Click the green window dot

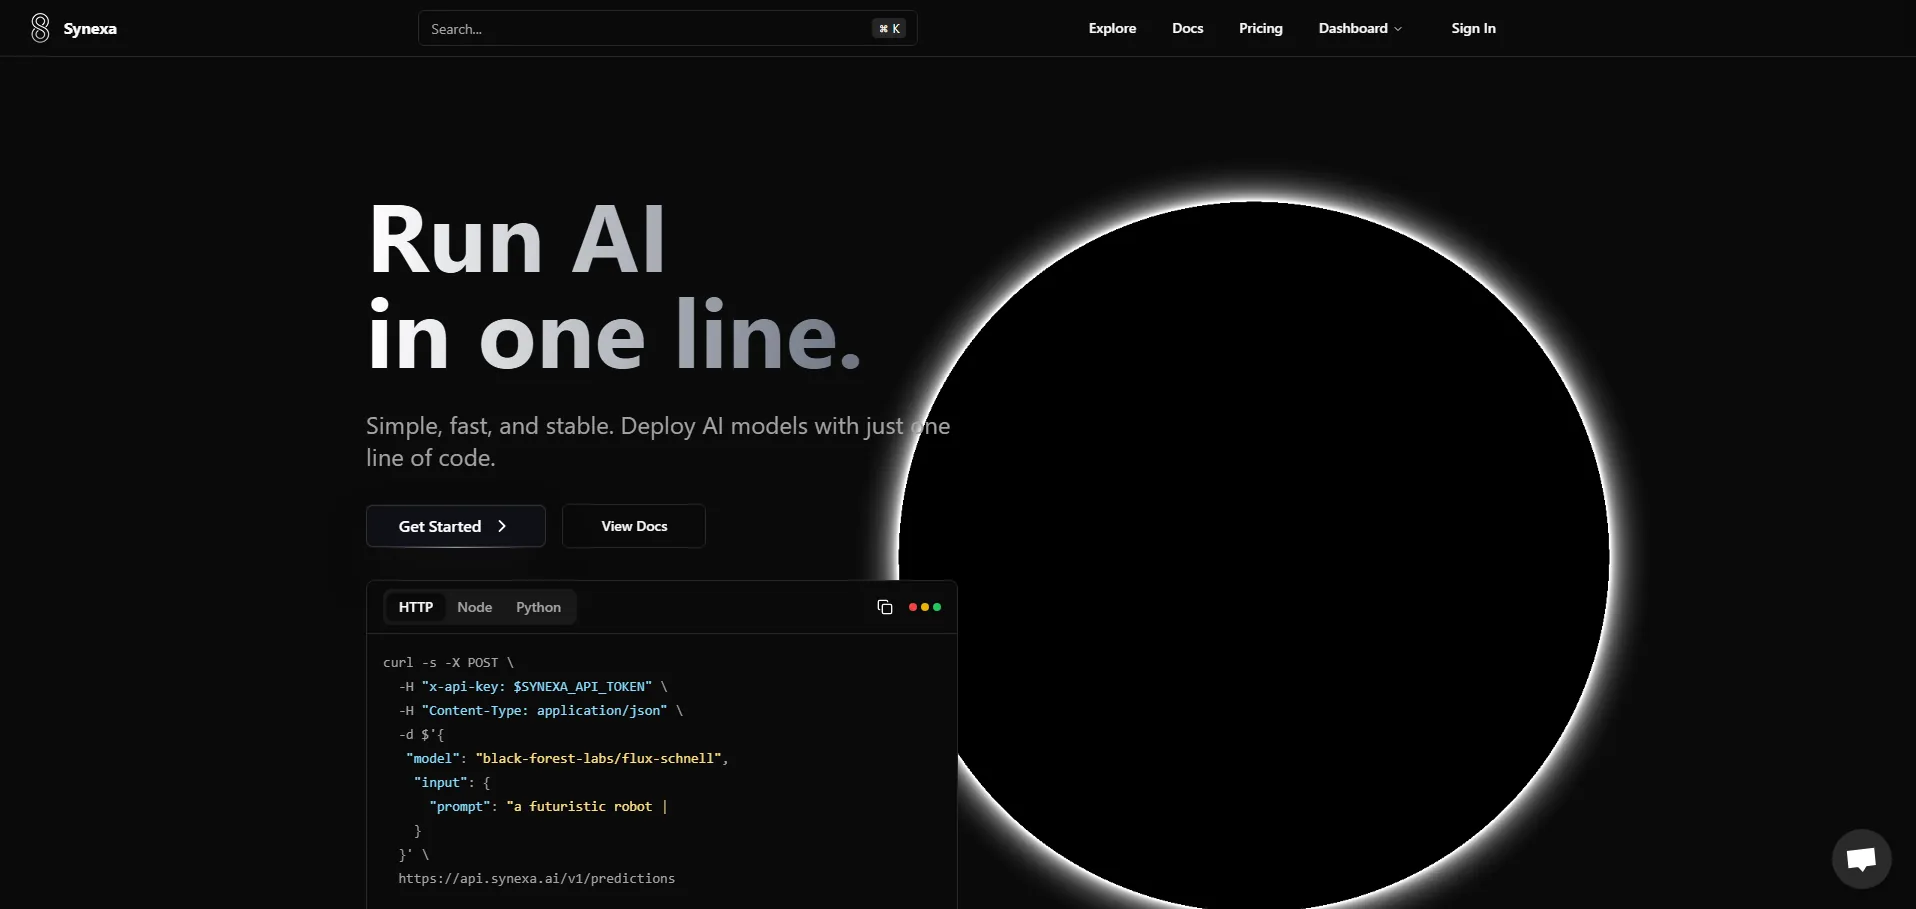point(937,607)
